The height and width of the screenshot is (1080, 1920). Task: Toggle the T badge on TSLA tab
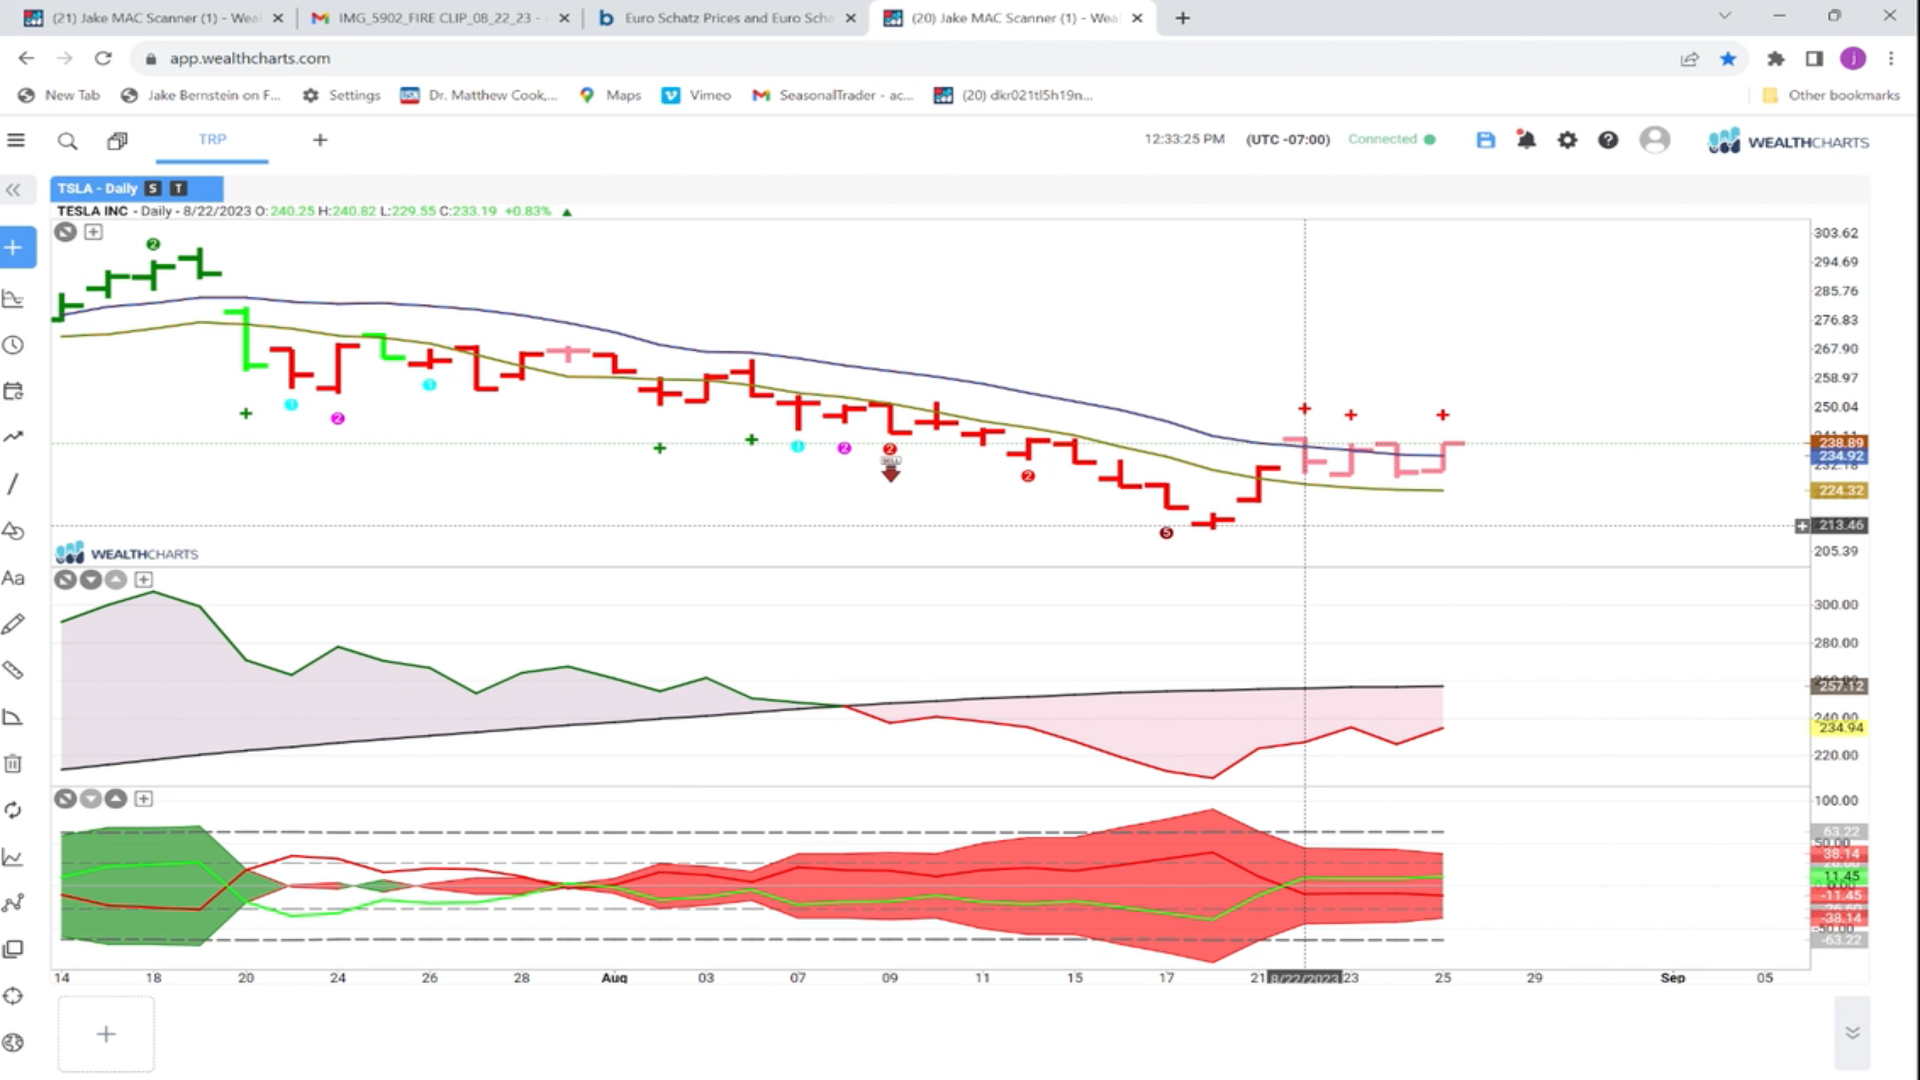(x=178, y=188)
